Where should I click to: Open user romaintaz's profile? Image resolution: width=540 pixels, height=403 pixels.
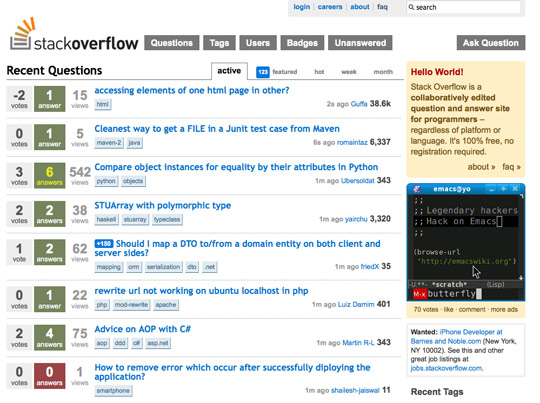point(352,142)
